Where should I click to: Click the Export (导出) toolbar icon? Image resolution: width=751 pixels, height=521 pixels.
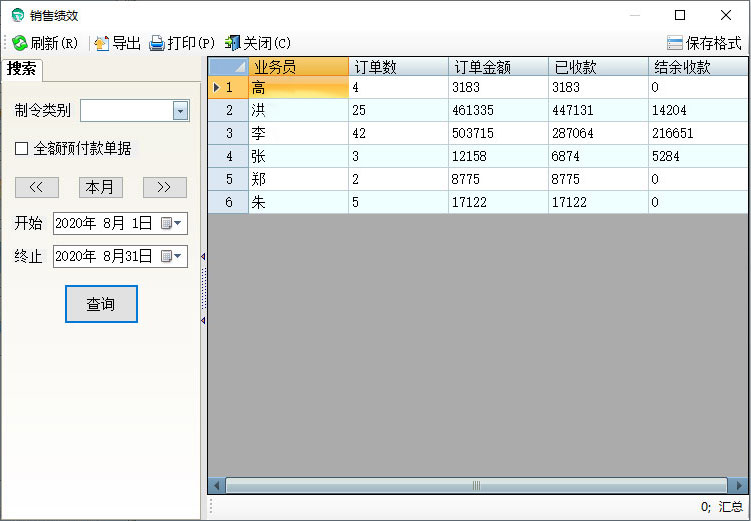click(x=101, y=43)
